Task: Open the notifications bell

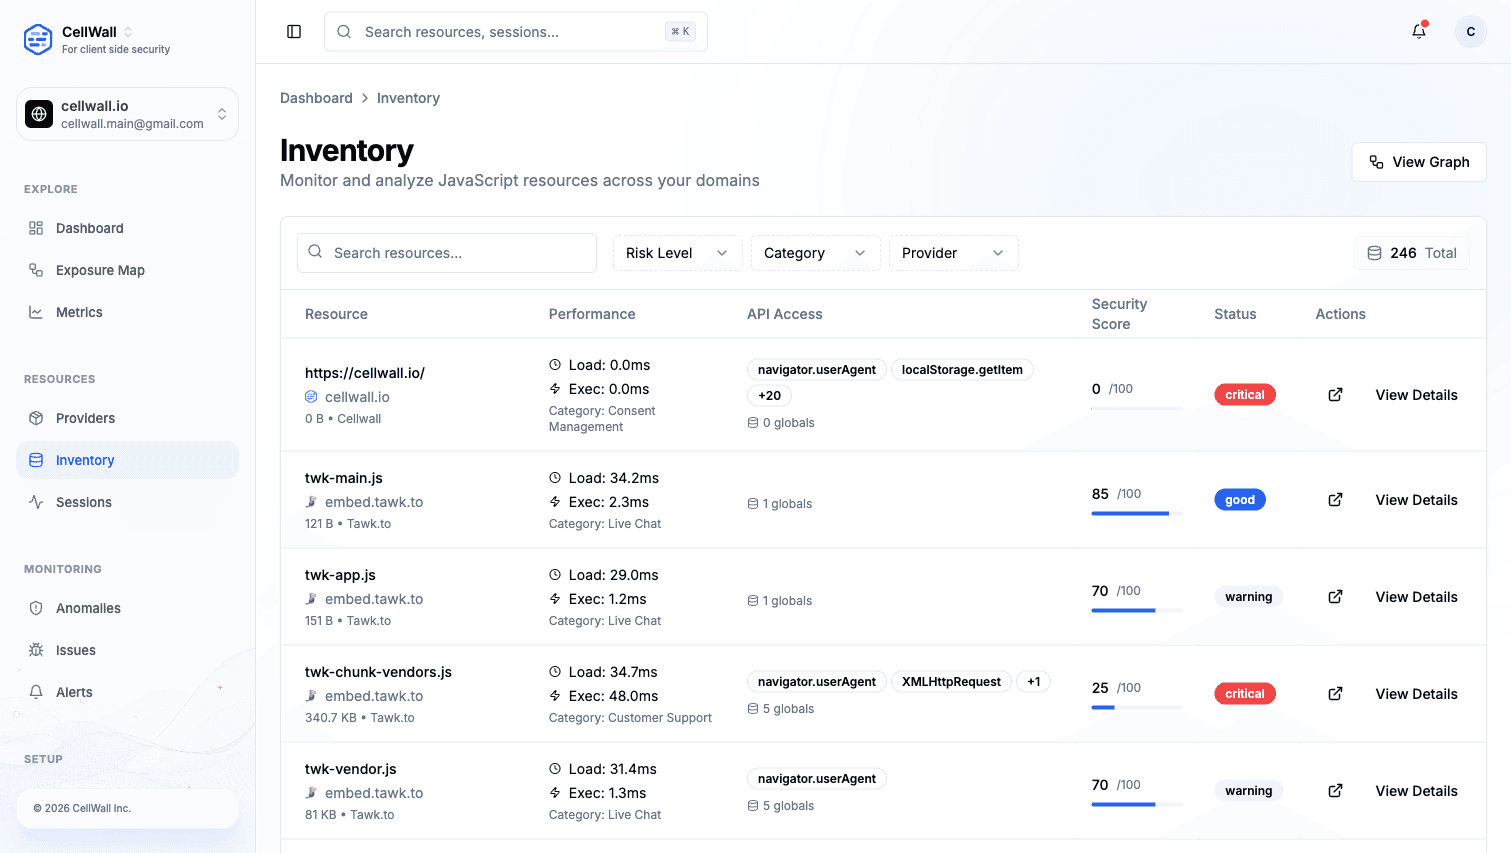Action: click(x=1419, y=31)
